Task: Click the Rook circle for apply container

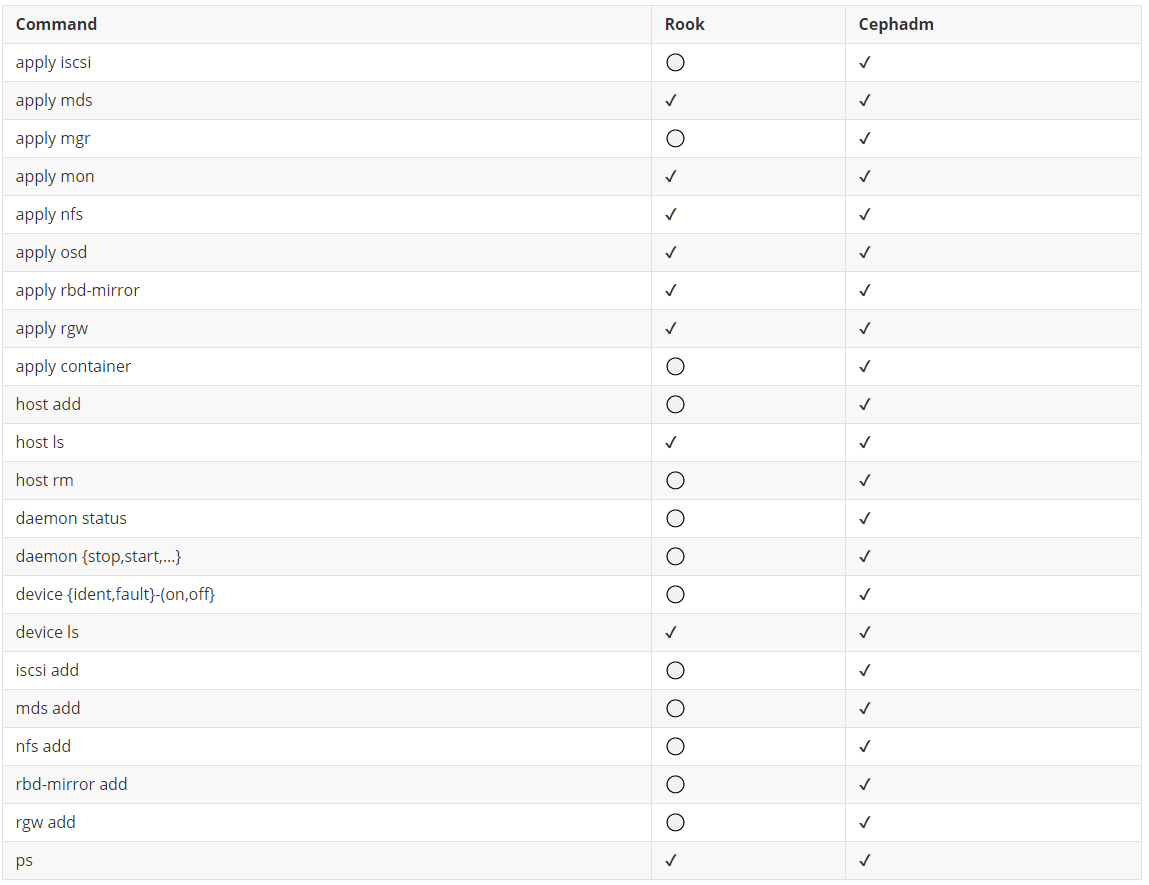Action: coord(675,366)
